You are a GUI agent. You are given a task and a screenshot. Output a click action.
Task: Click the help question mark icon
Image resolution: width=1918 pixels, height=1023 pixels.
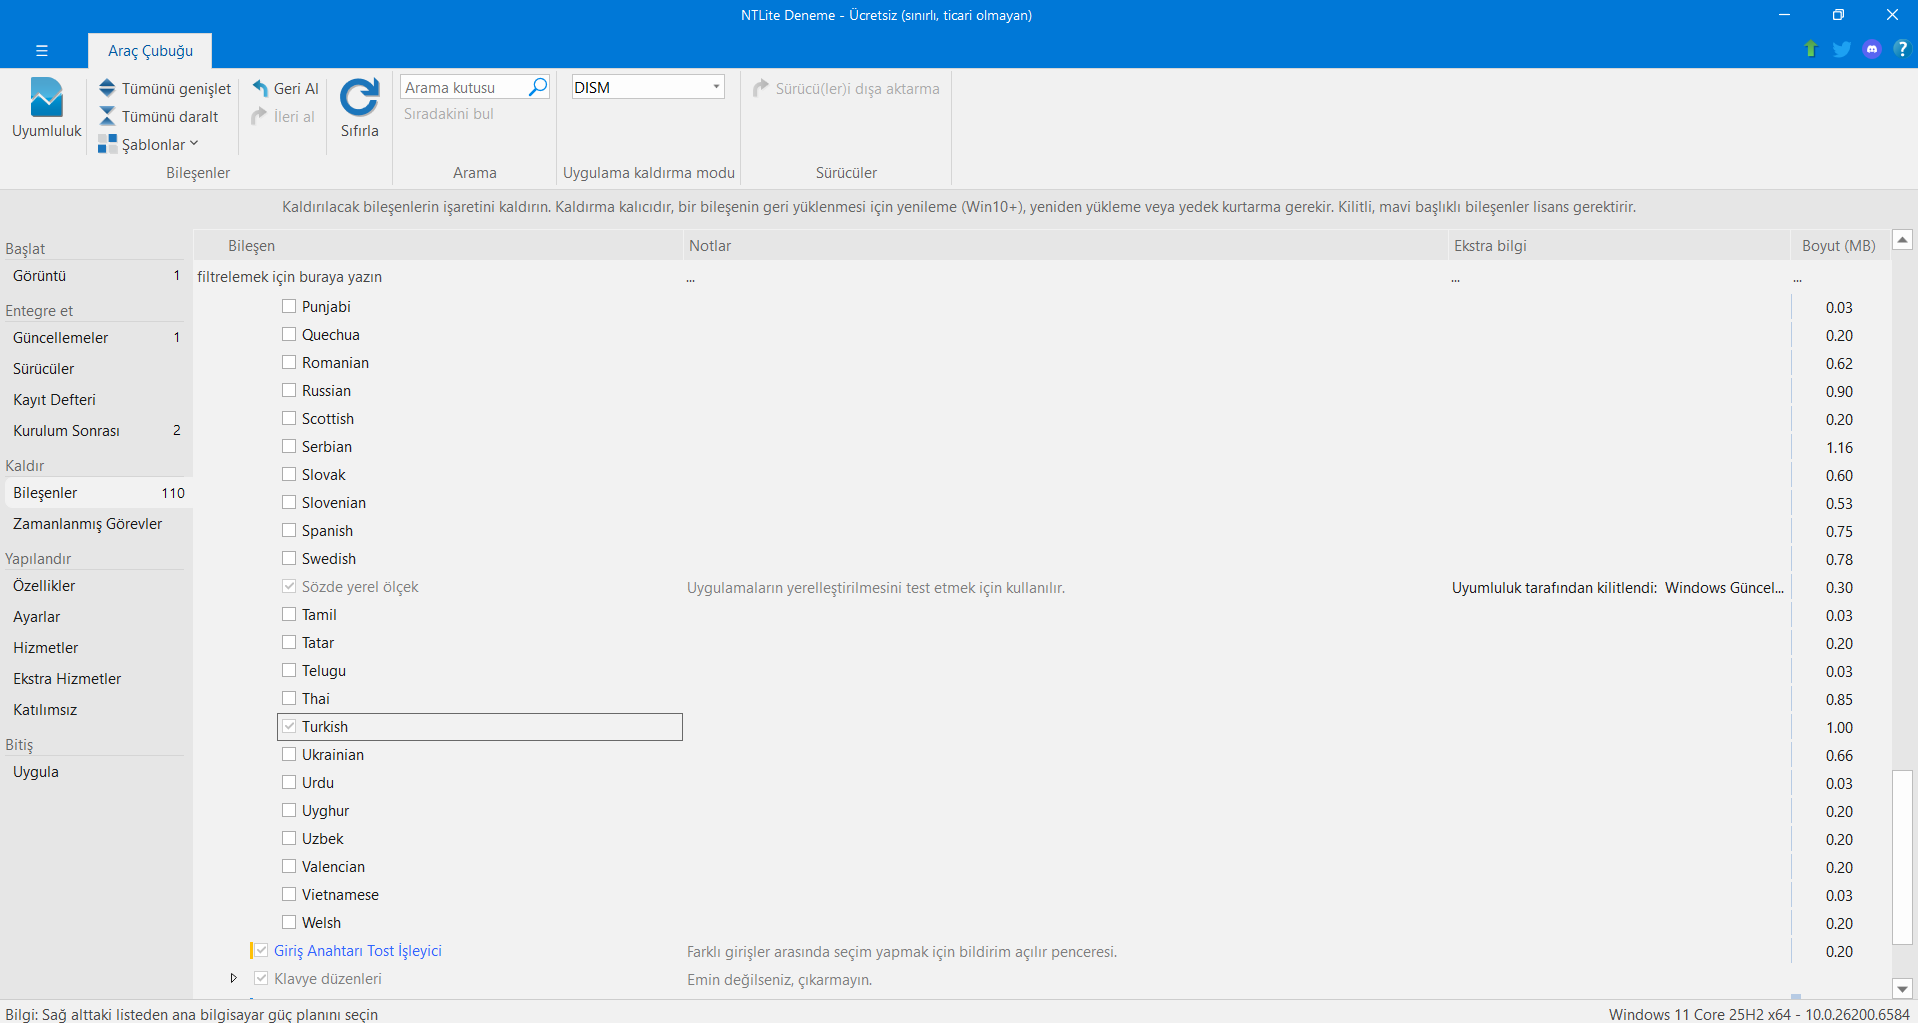point(1901,49)
